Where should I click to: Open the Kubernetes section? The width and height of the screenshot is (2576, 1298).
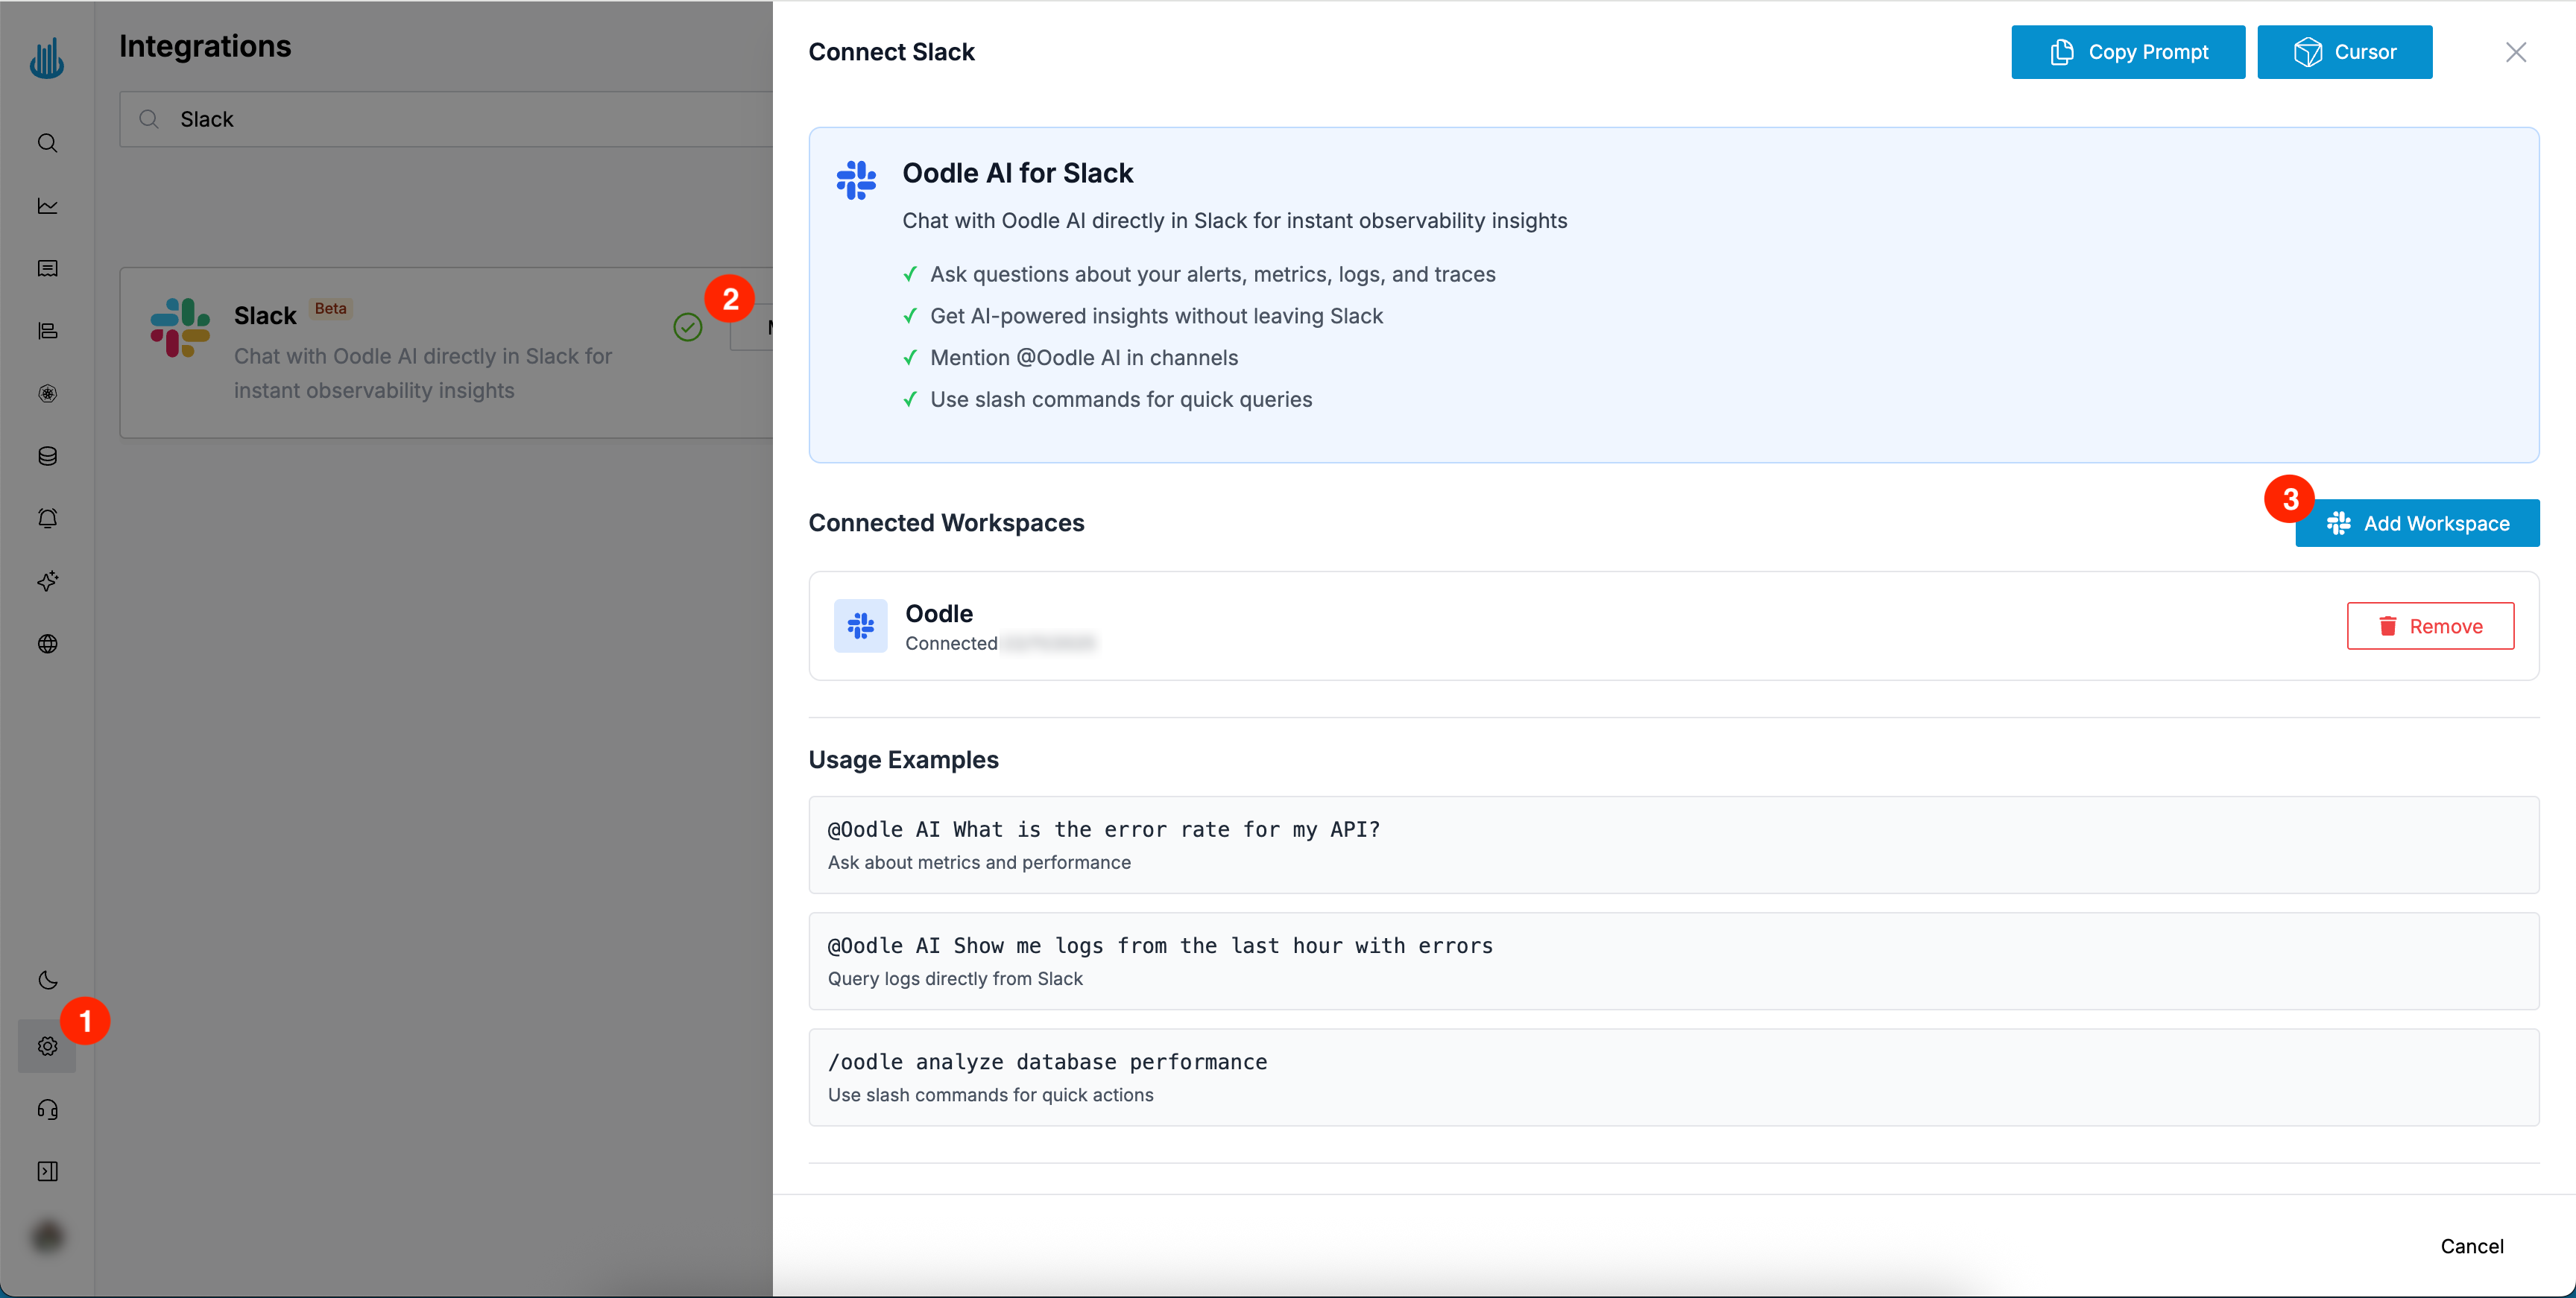pos(47,393)
